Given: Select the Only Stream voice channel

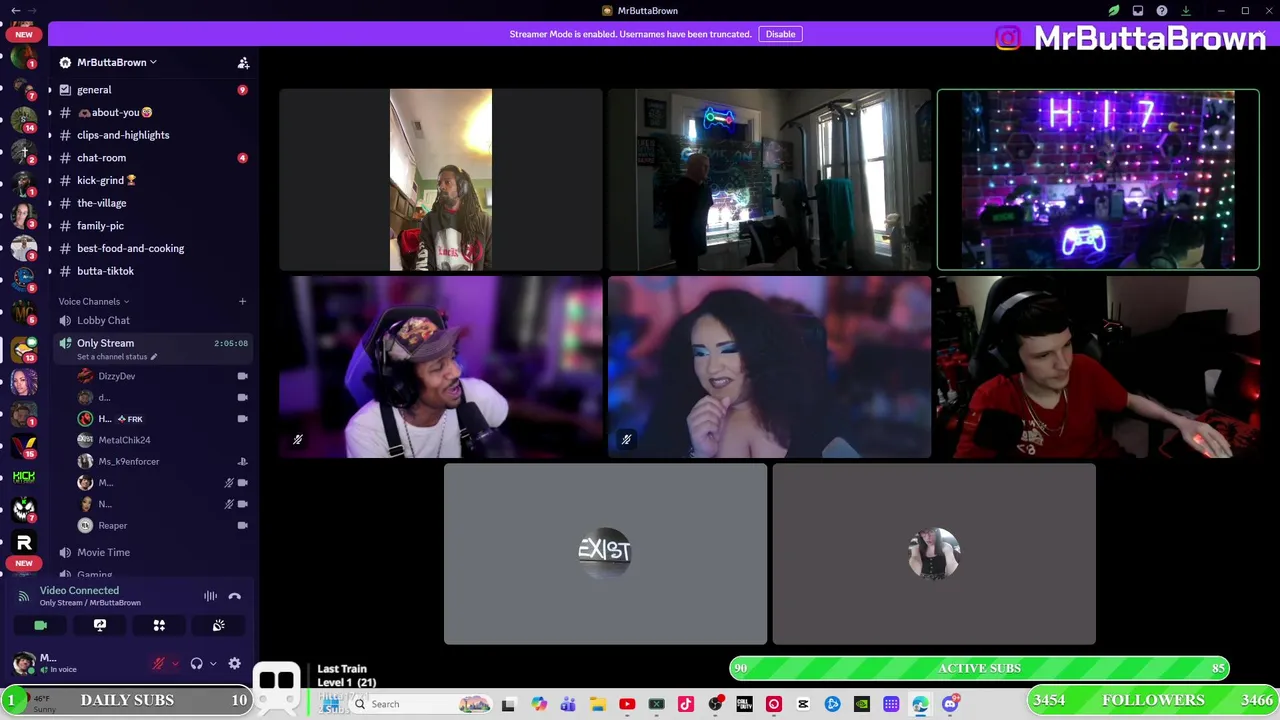Looking at the screenshot, I should (105, 343).
